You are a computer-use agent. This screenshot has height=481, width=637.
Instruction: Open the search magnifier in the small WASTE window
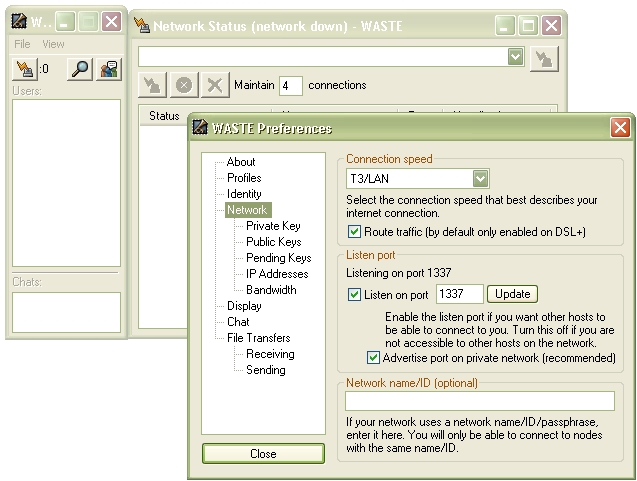80,69
